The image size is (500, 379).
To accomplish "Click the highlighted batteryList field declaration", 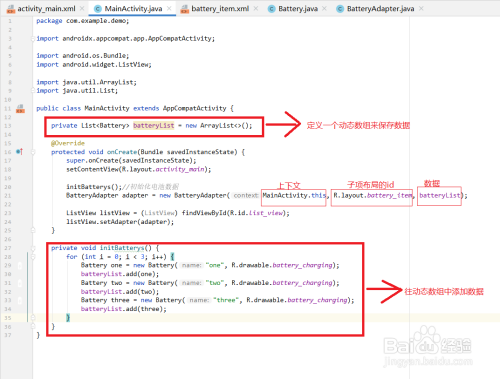I will 153,126.
